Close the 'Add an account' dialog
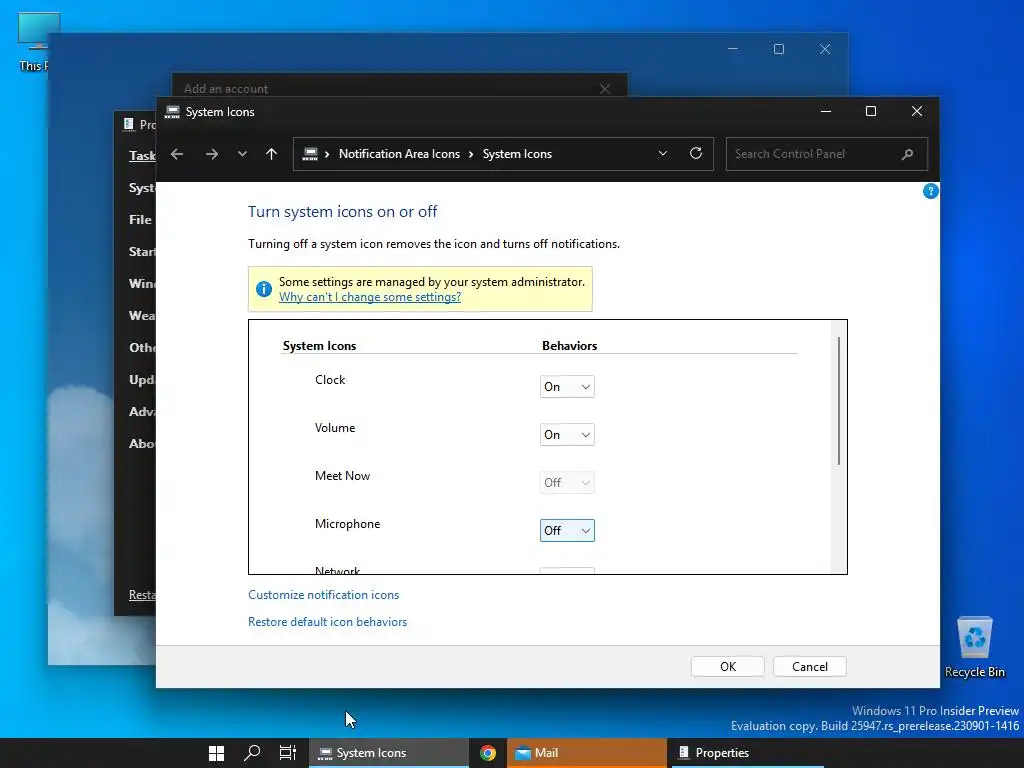 pyautogui.click(x=605, y=89)
